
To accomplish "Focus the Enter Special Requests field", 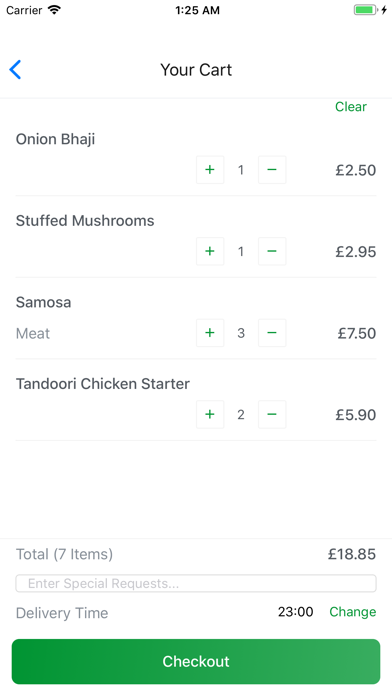I will 196,583.
